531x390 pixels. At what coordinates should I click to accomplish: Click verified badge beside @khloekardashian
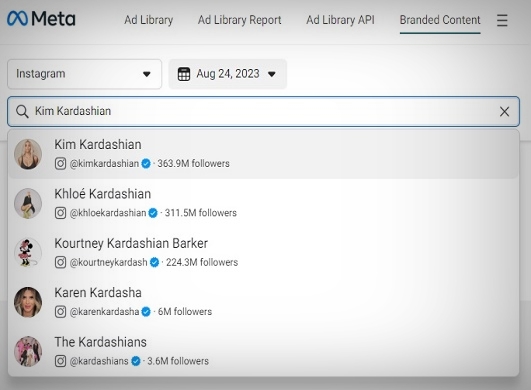point(153,213)
